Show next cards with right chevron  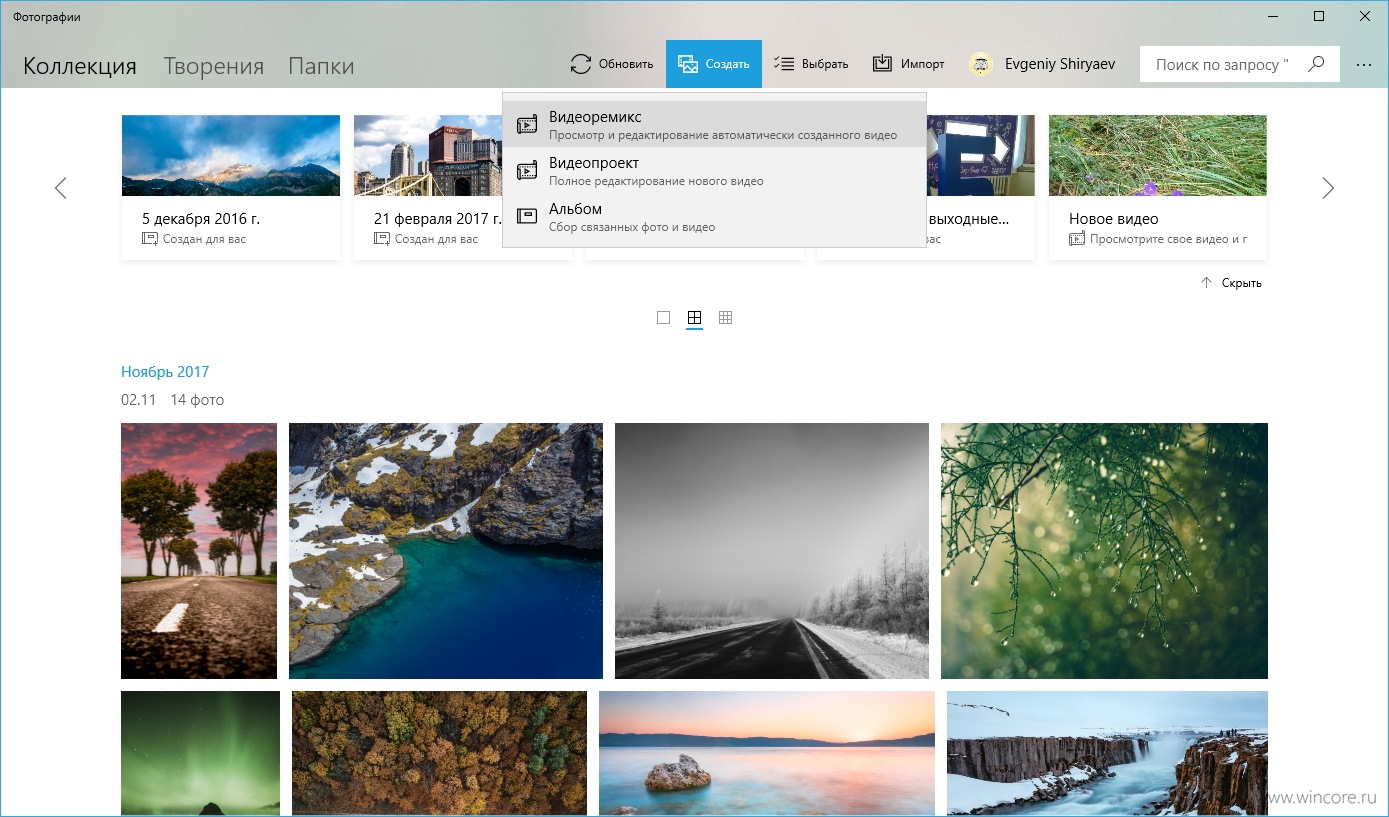tap(1328, 188)
